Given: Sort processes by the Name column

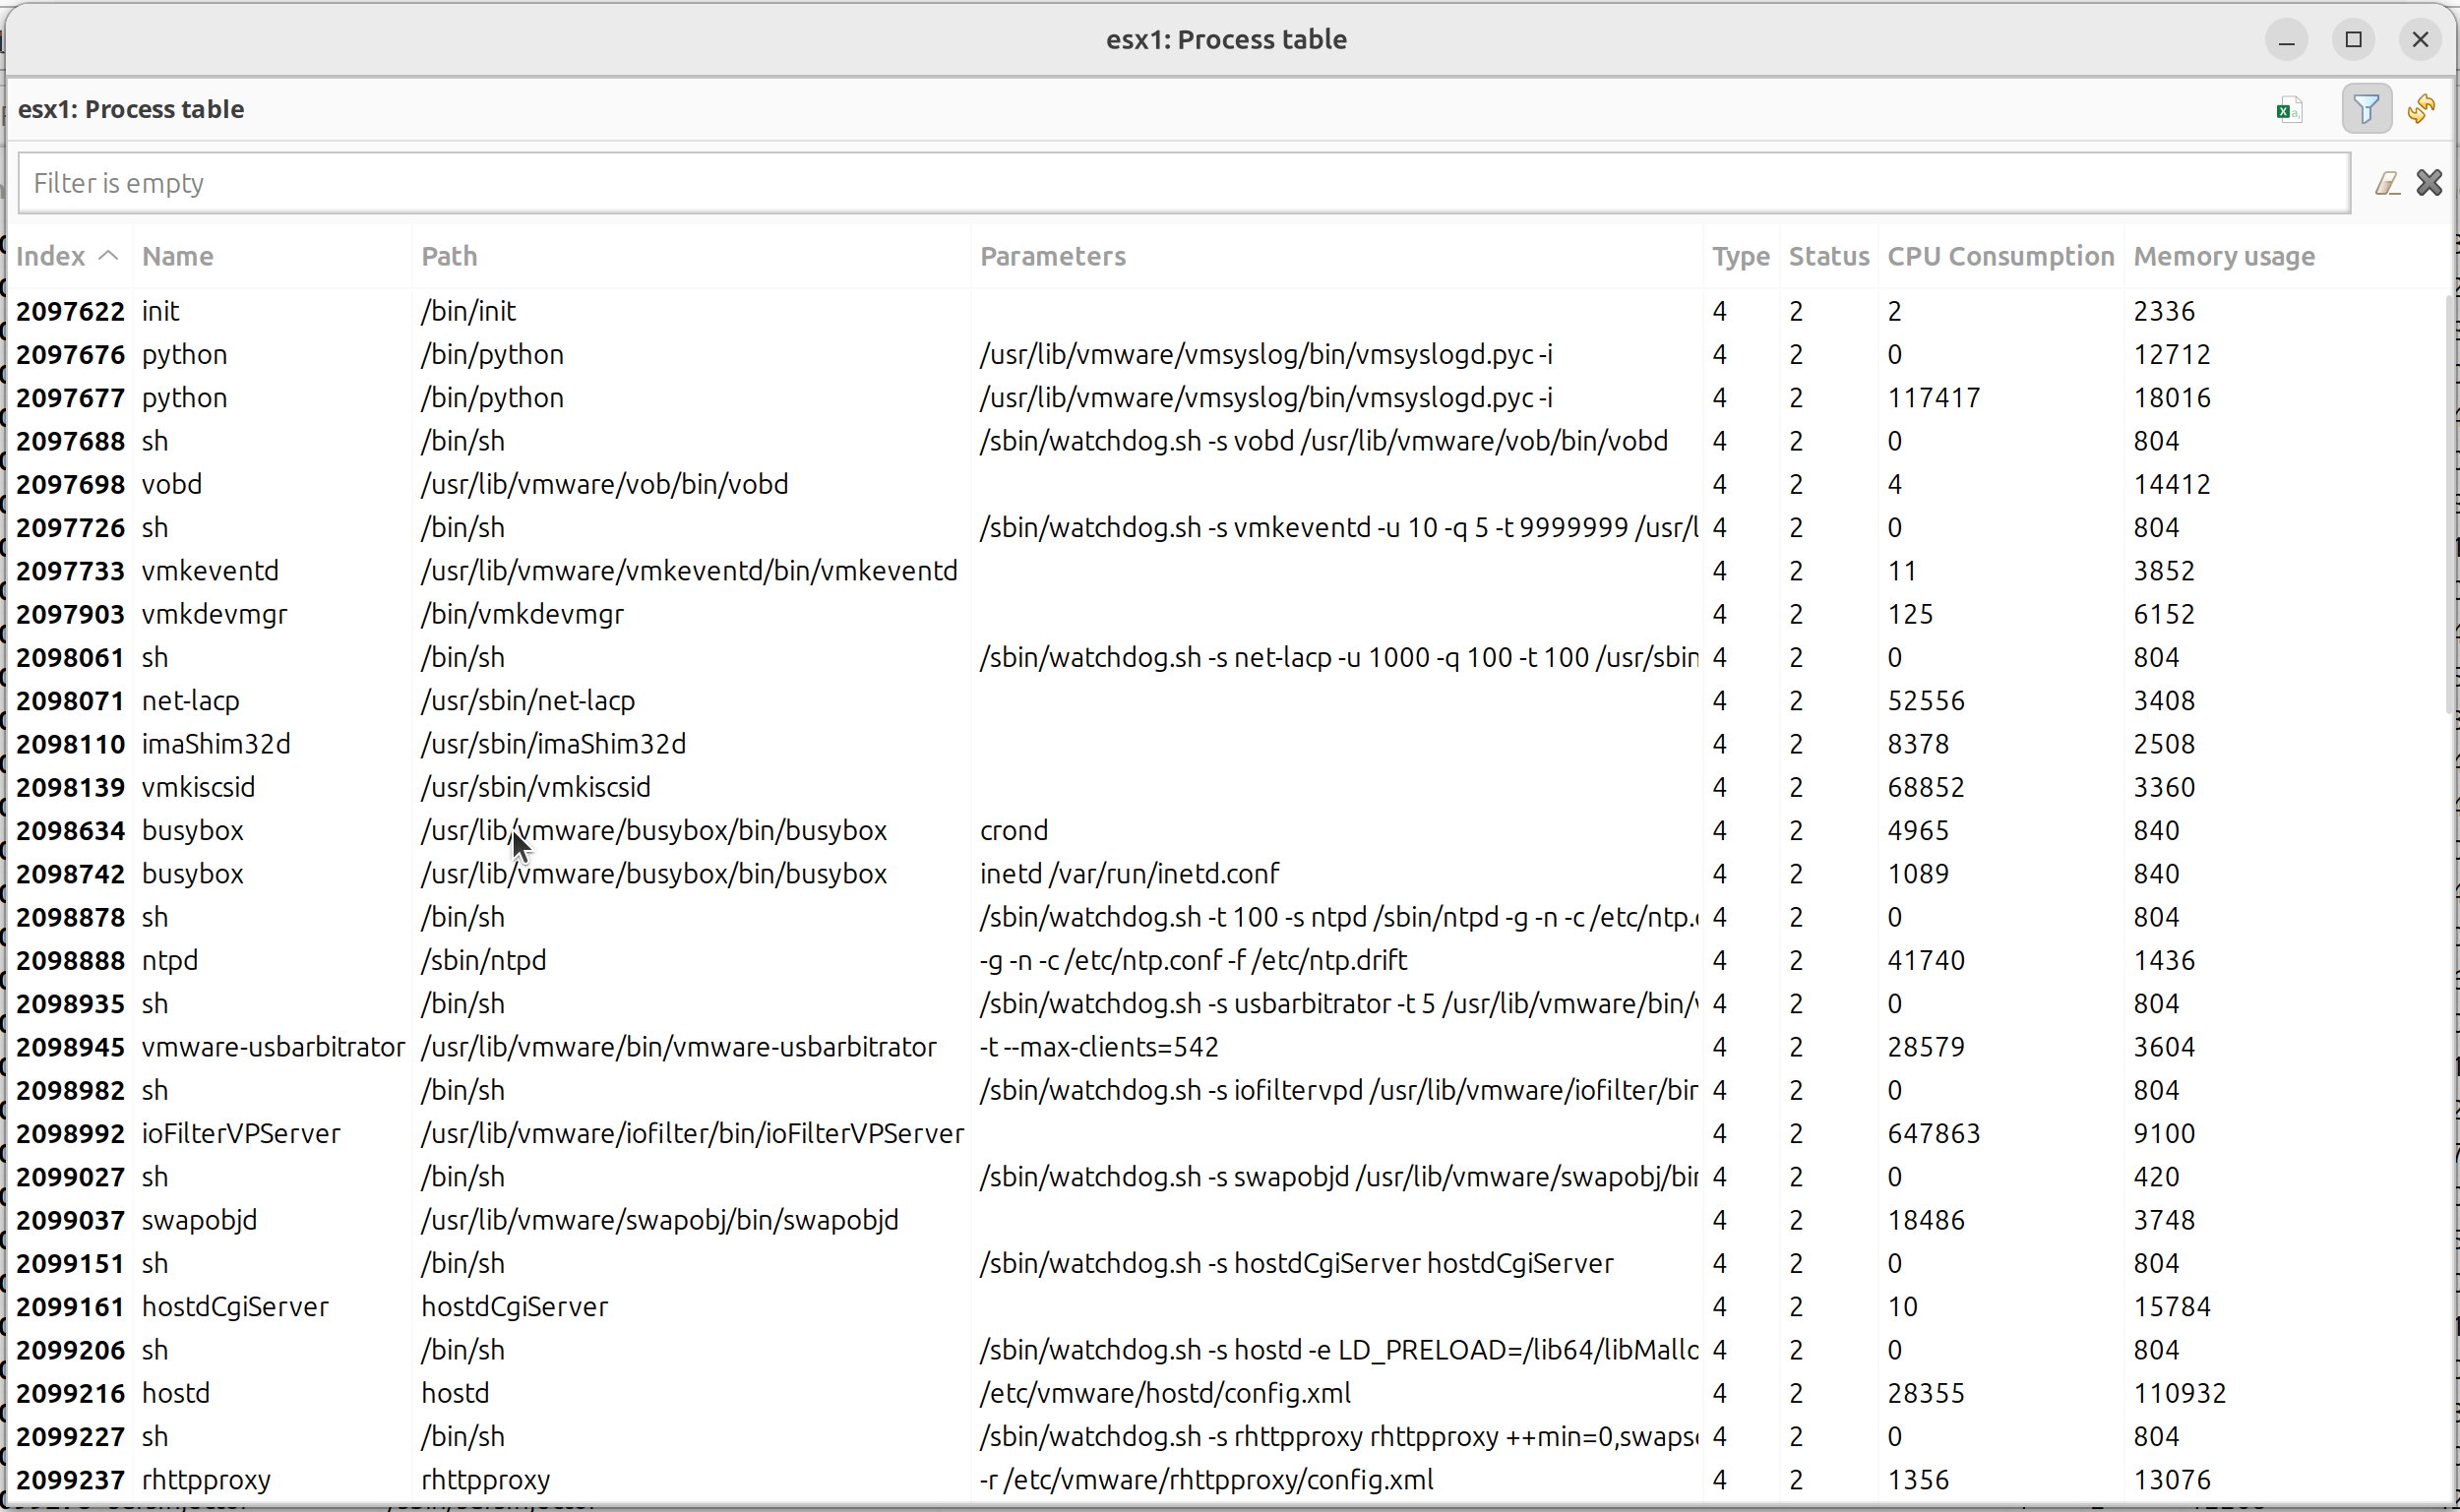Looking at the screenshot, I should point(178,256).
